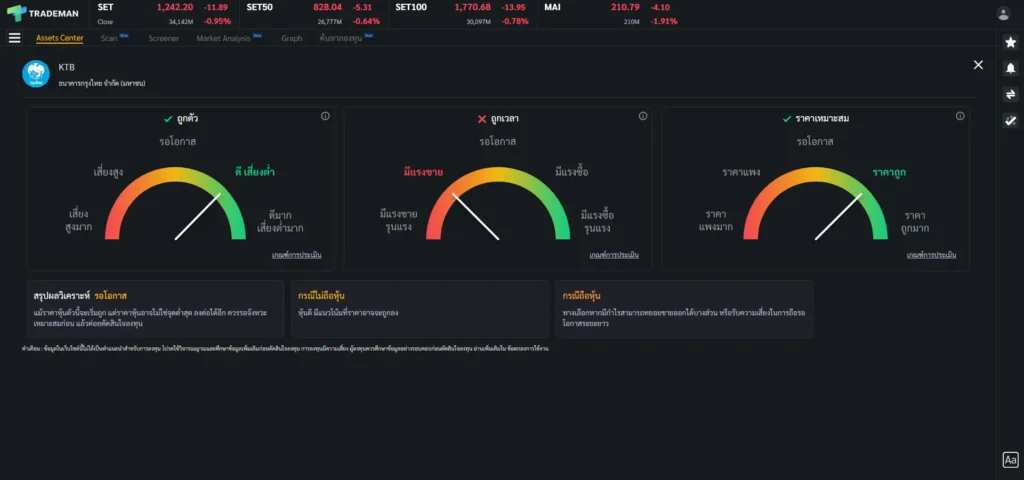Click the KTB bank logo

click(x=36, y=74)
